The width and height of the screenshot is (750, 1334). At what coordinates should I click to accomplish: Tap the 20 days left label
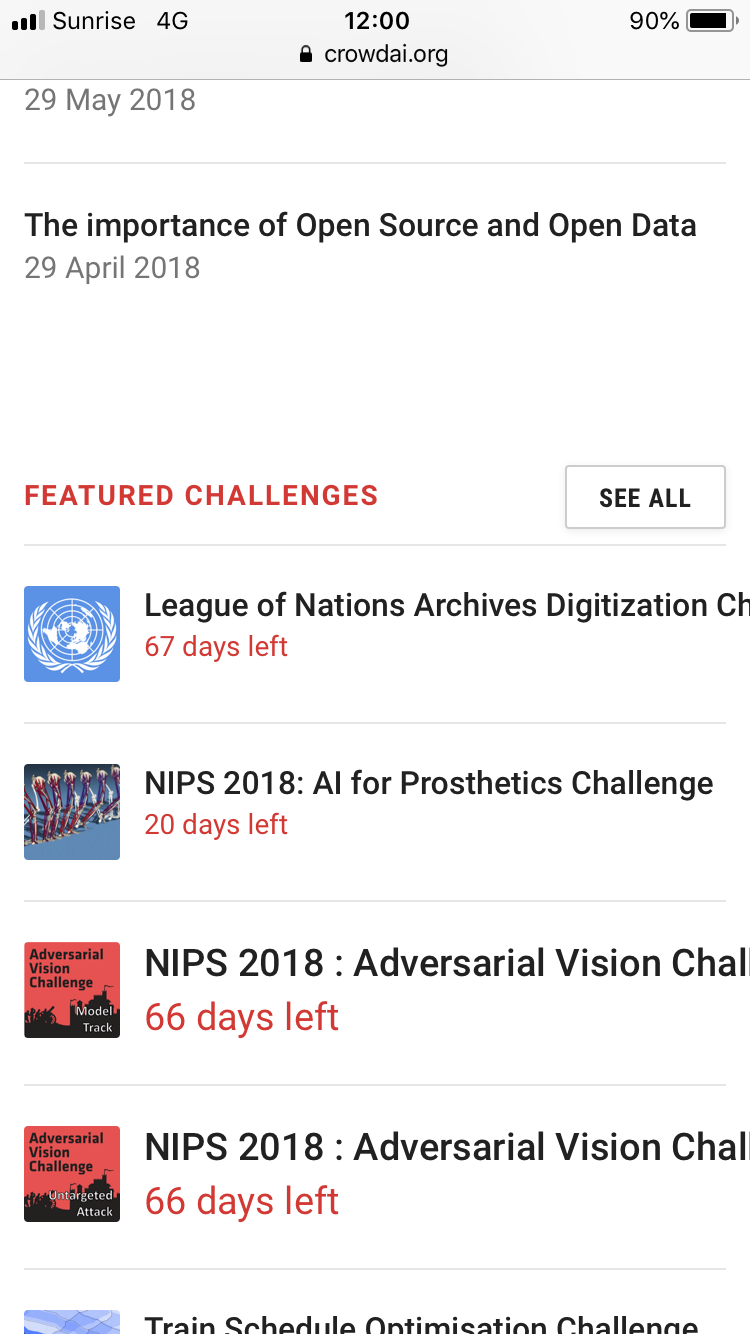click(x=216, y=825)
